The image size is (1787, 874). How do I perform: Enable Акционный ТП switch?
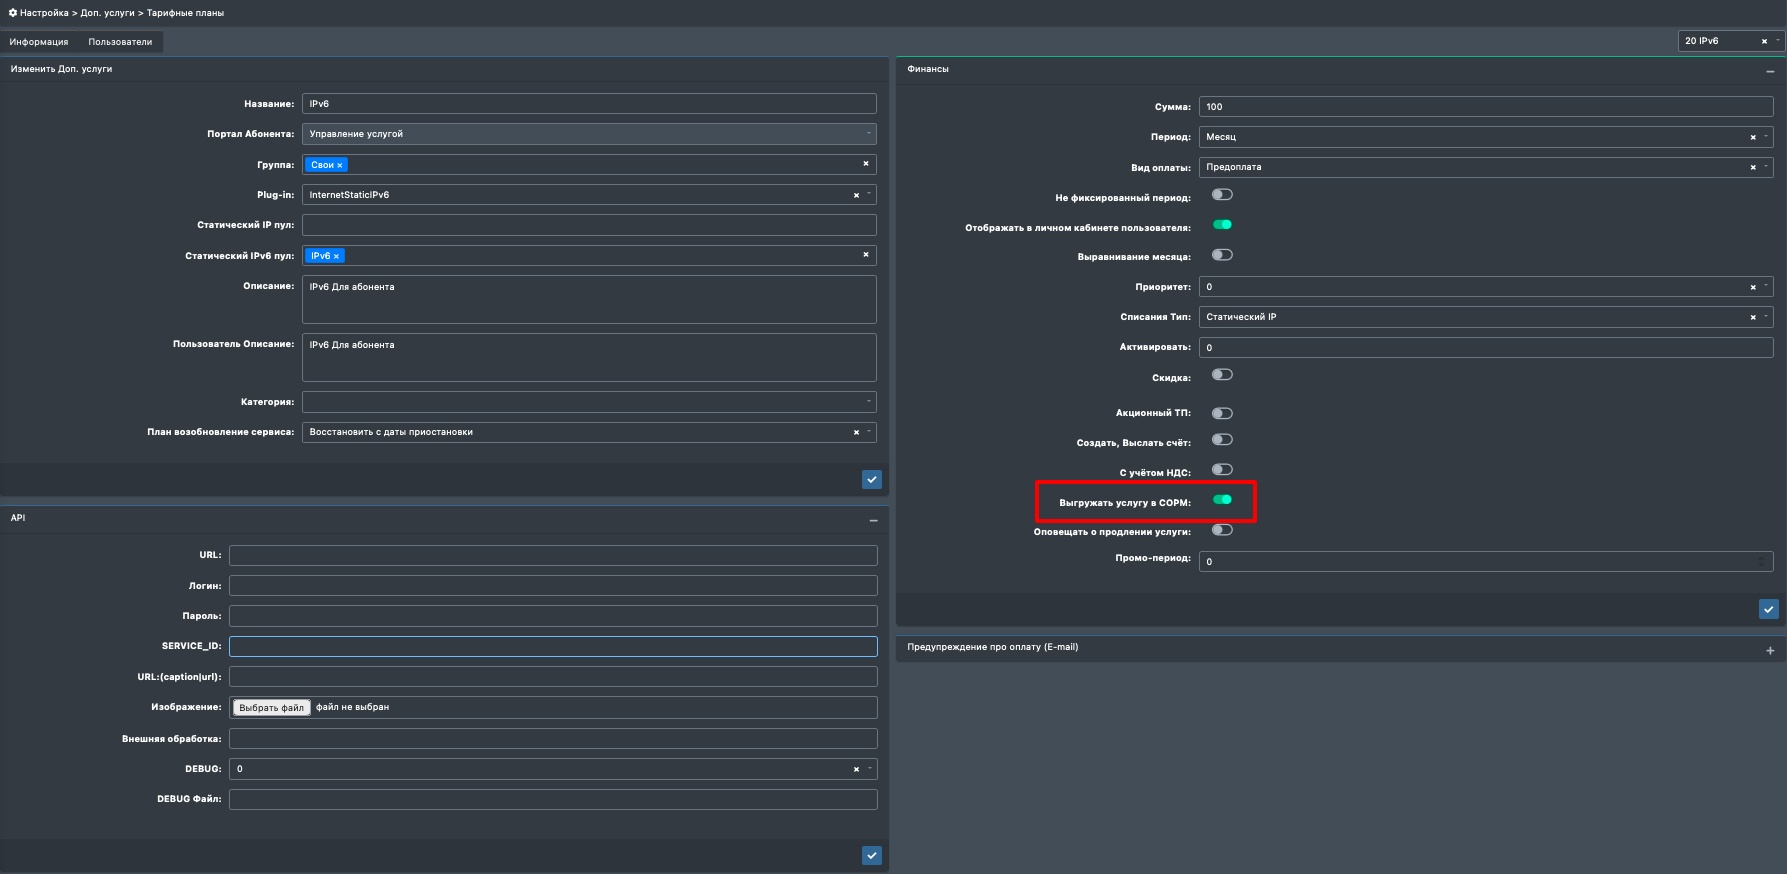[1222, 413]
